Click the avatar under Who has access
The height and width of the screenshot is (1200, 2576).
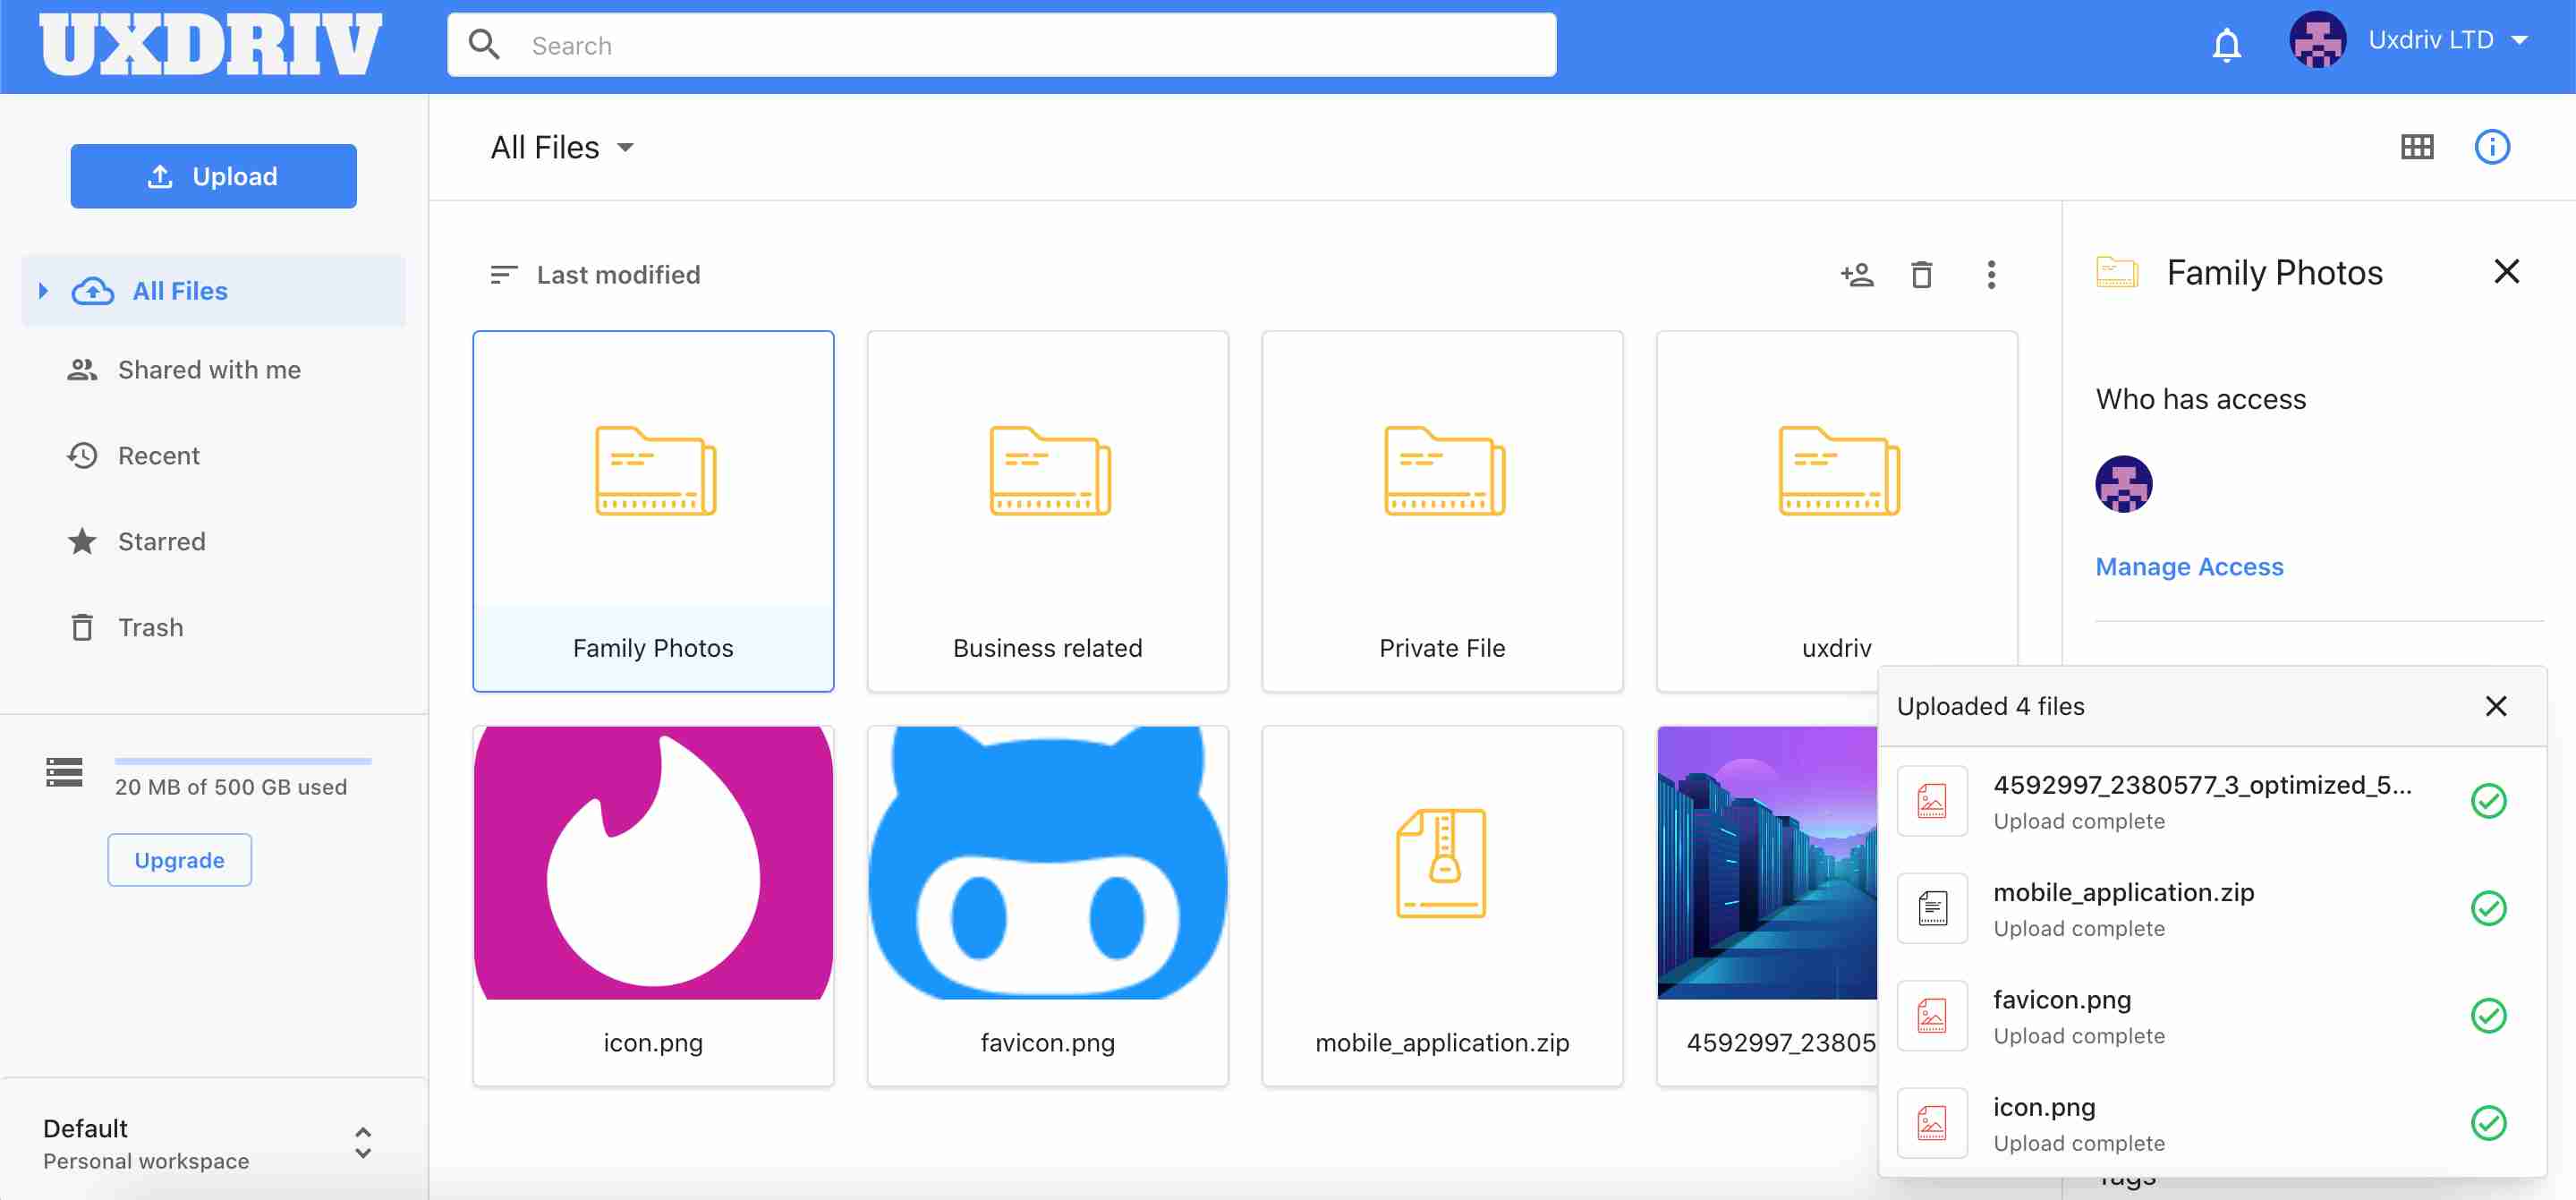click(2123, 484)
